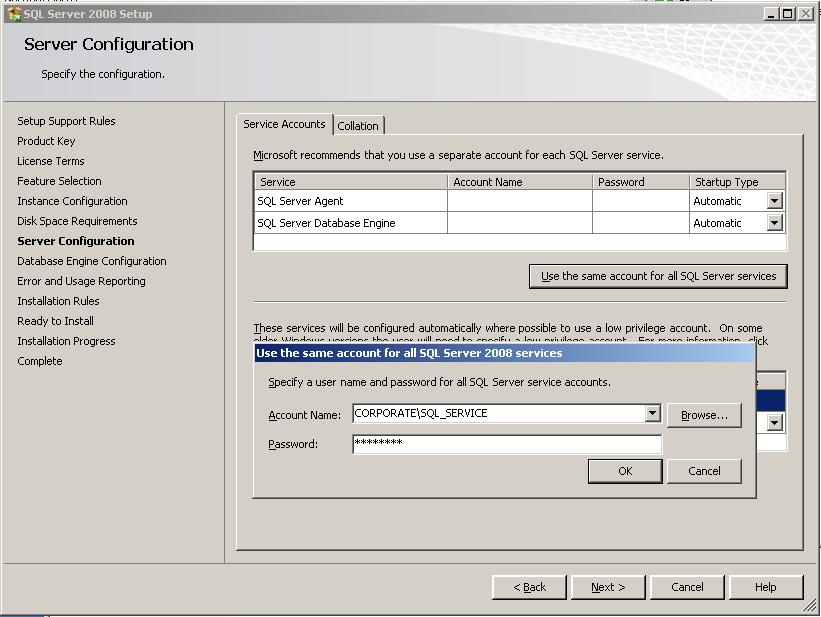Switch to the Collation tab

click(358, 126)
